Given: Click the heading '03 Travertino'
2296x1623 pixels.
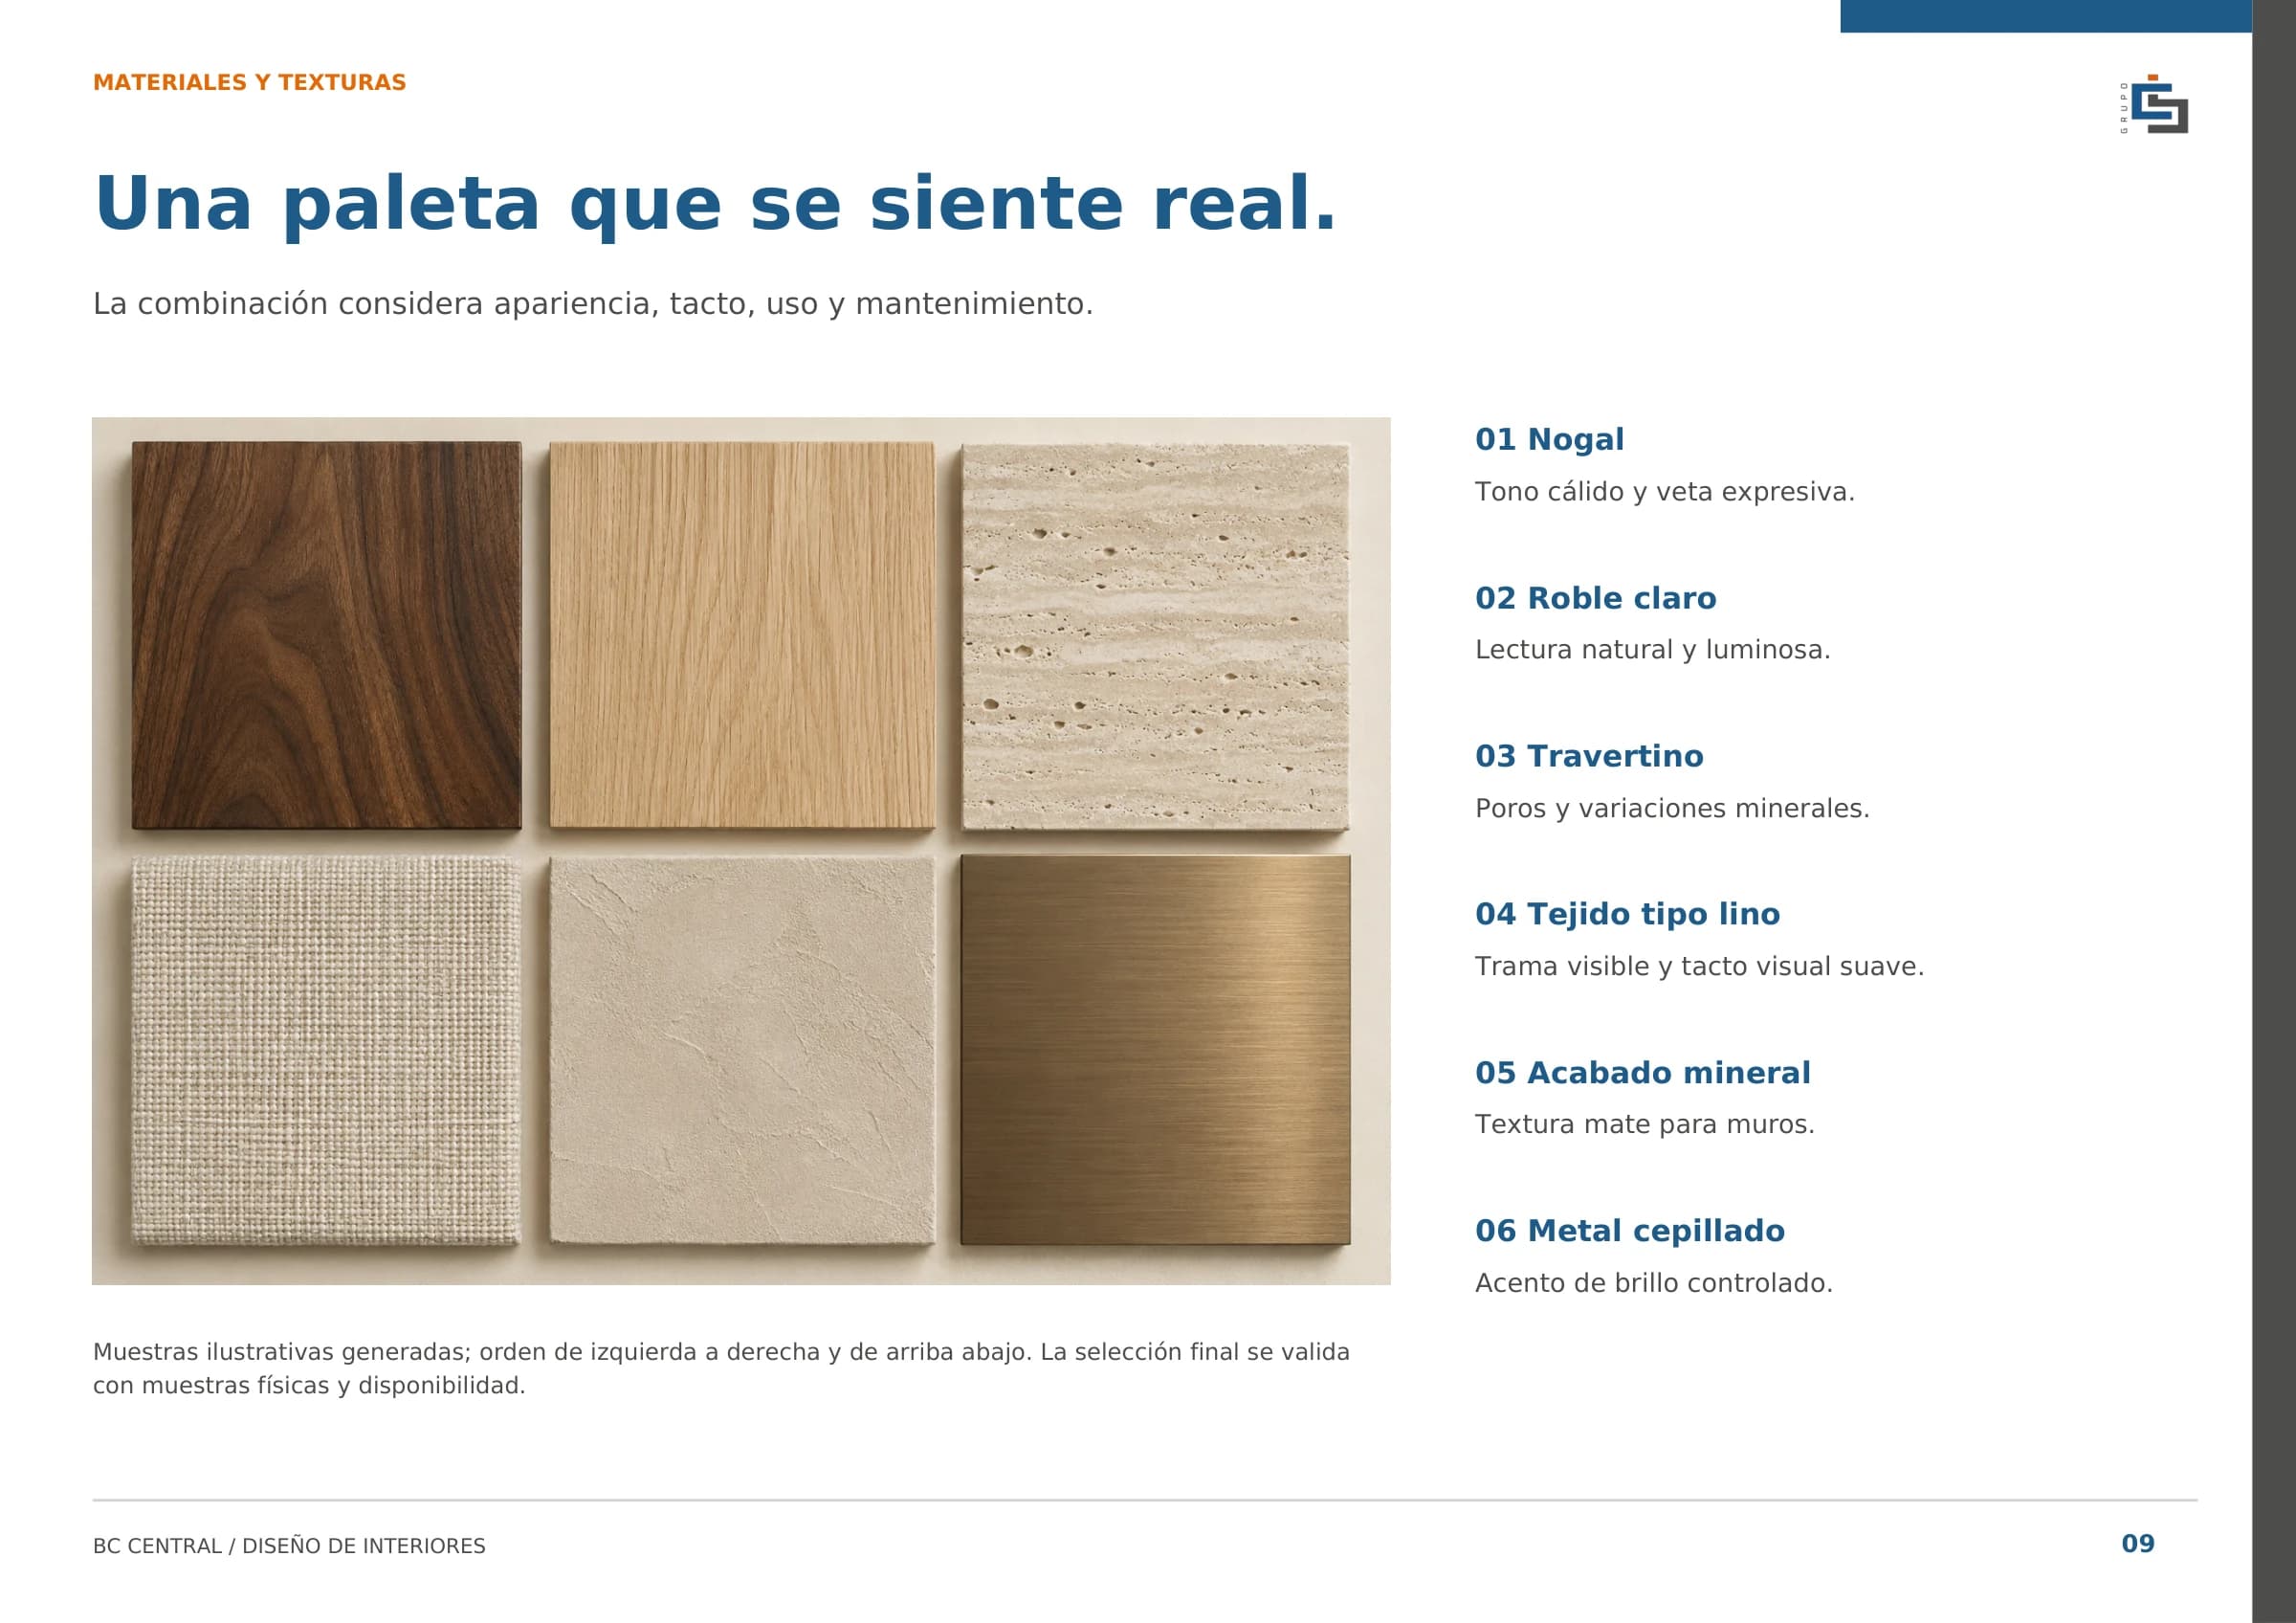Looking at the screenshot, I should (x=1589, y=756).
